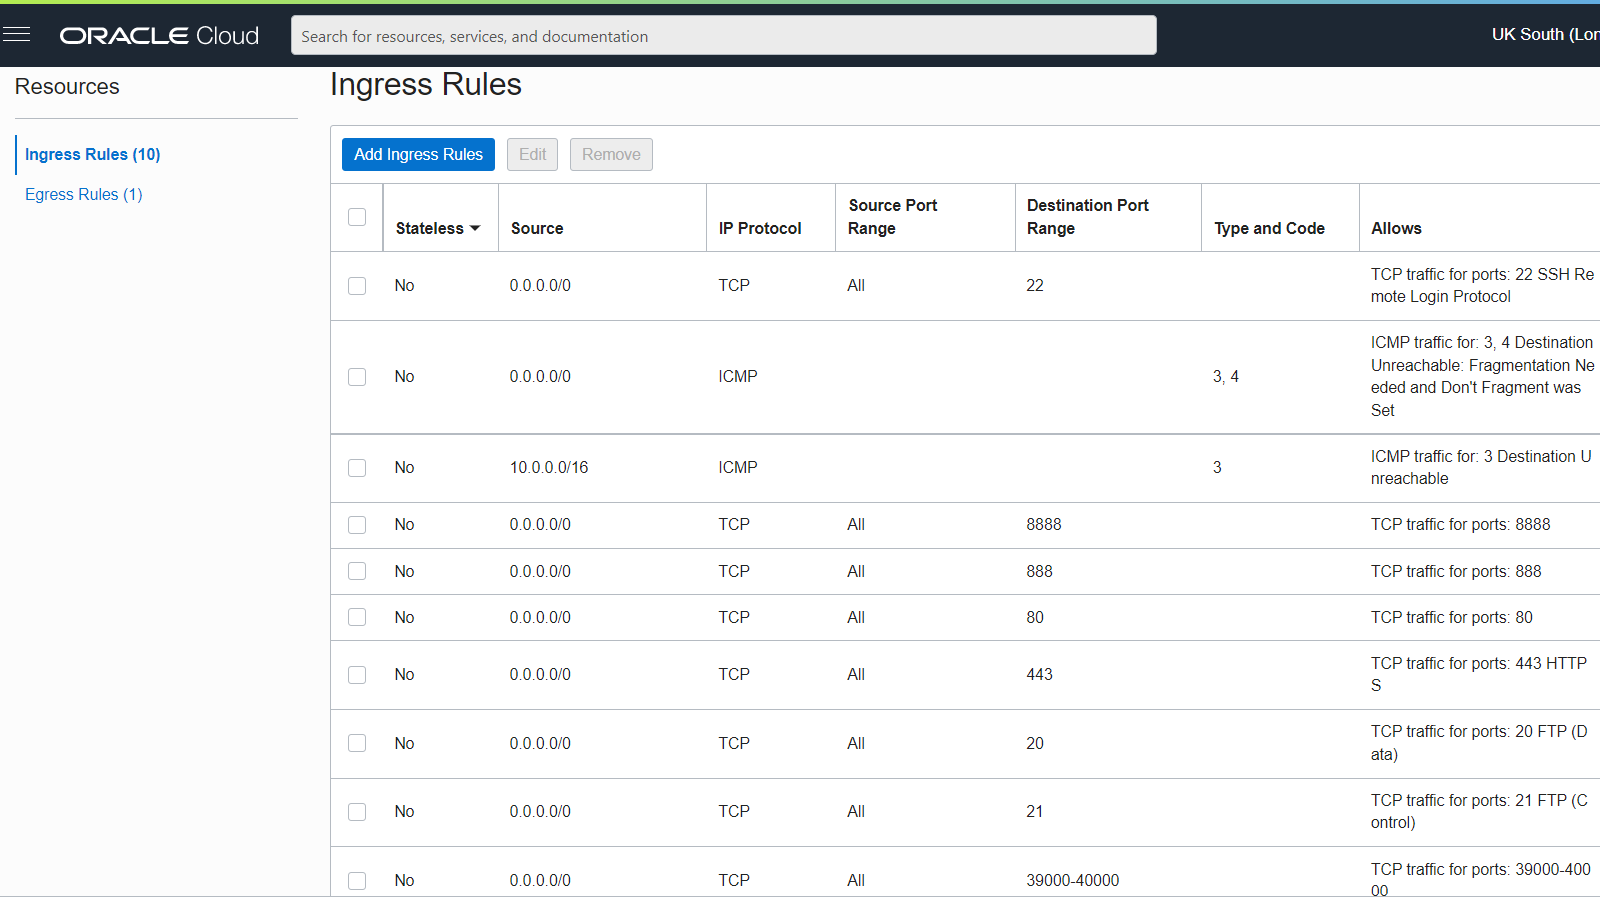Select the ICMP 3, 4 rule checkbox
This screenshot has width=1600, height=897.
[x=357, y=377]
